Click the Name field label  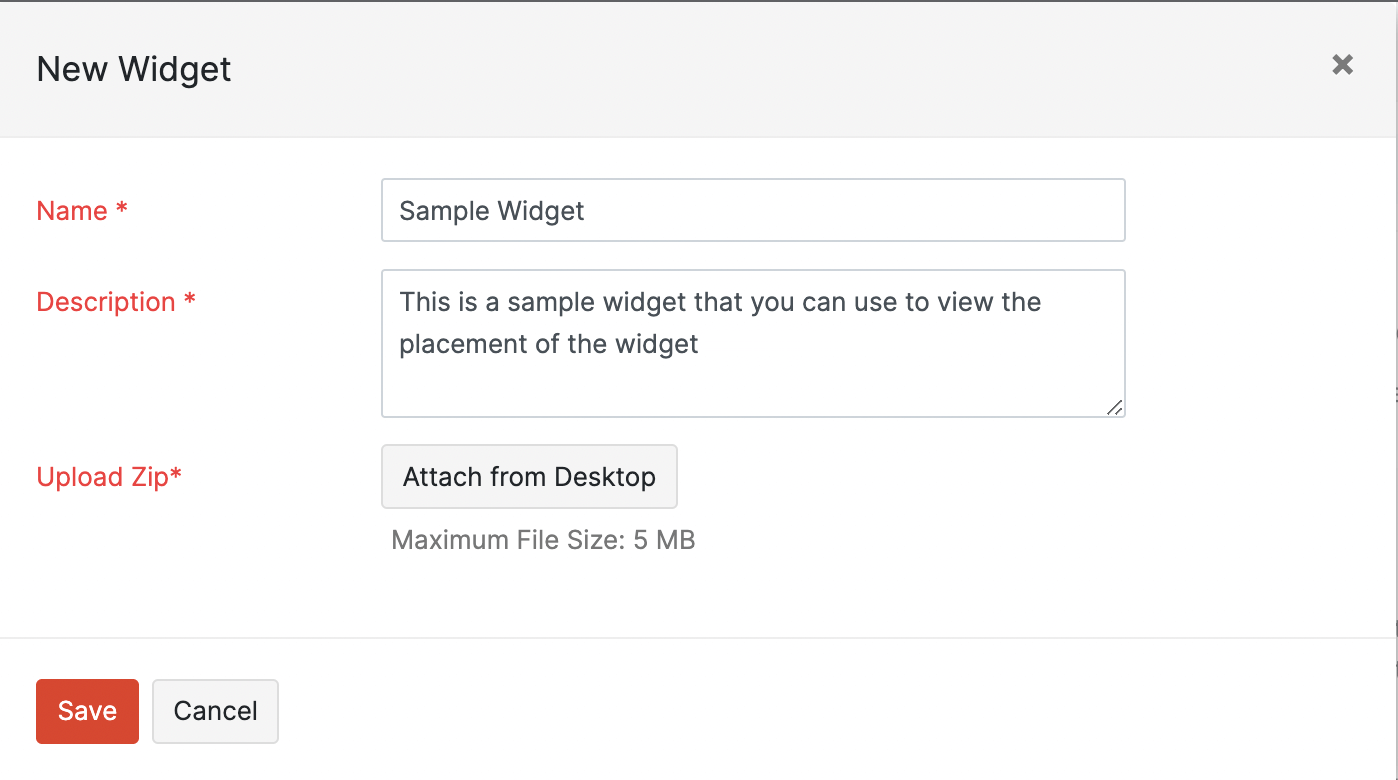pyautogui.click(x=72, y=211)
